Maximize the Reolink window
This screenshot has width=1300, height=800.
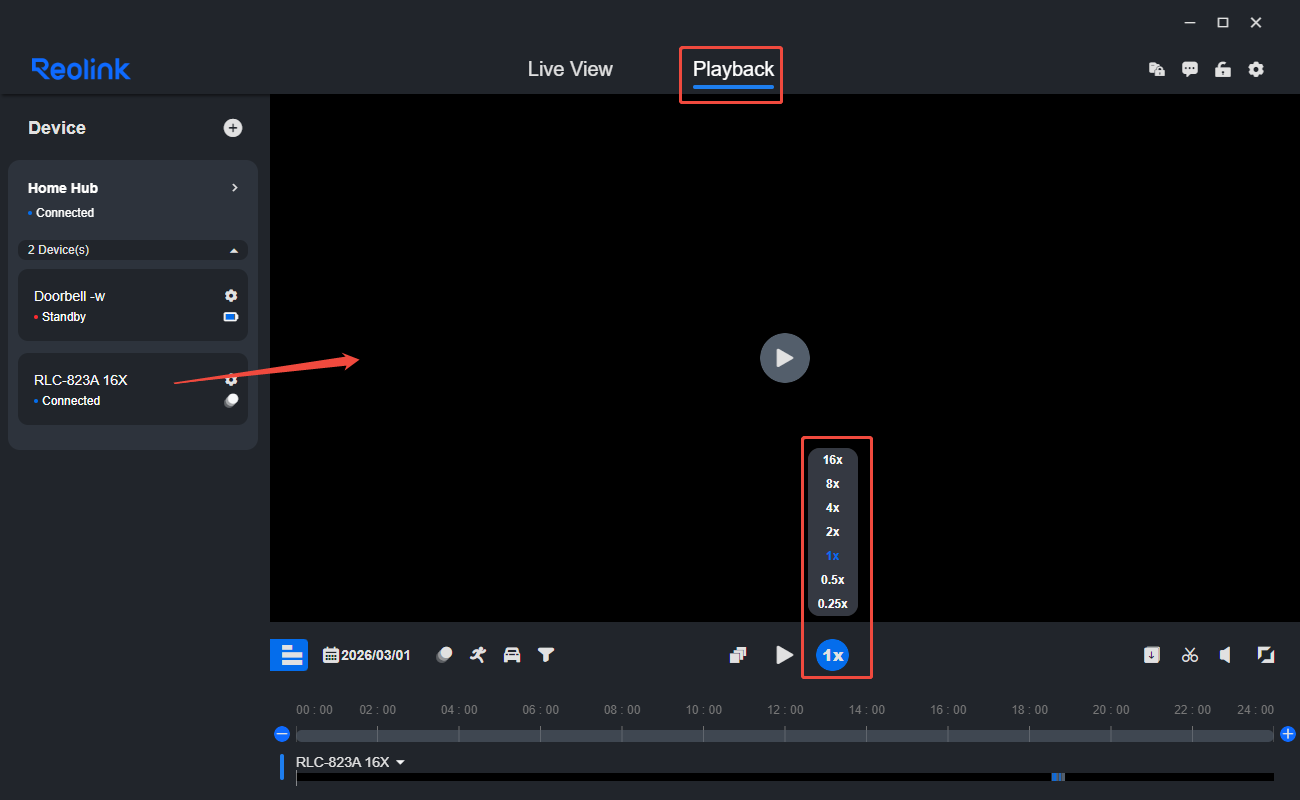[x=1222, y=22]
